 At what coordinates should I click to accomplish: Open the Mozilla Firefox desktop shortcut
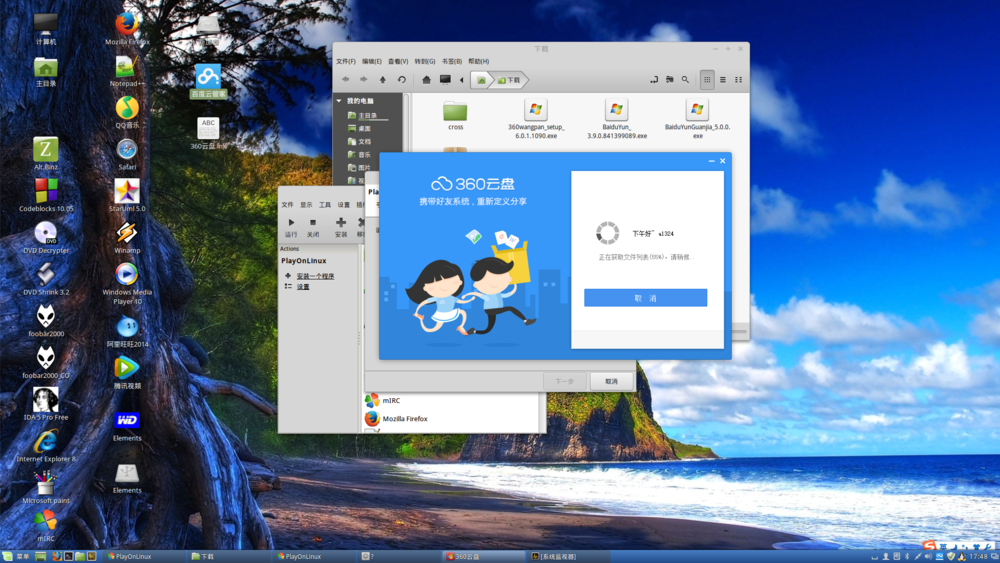pos(127,28)
